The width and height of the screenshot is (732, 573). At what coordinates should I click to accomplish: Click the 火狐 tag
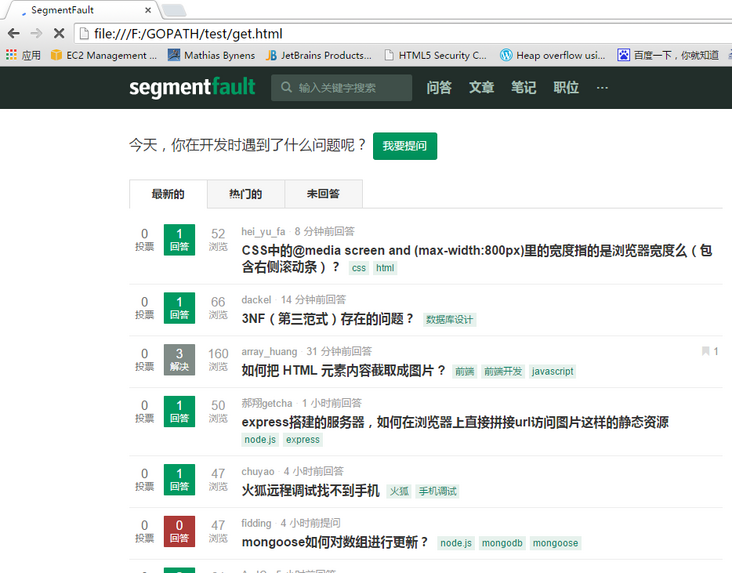coord(399,491)
